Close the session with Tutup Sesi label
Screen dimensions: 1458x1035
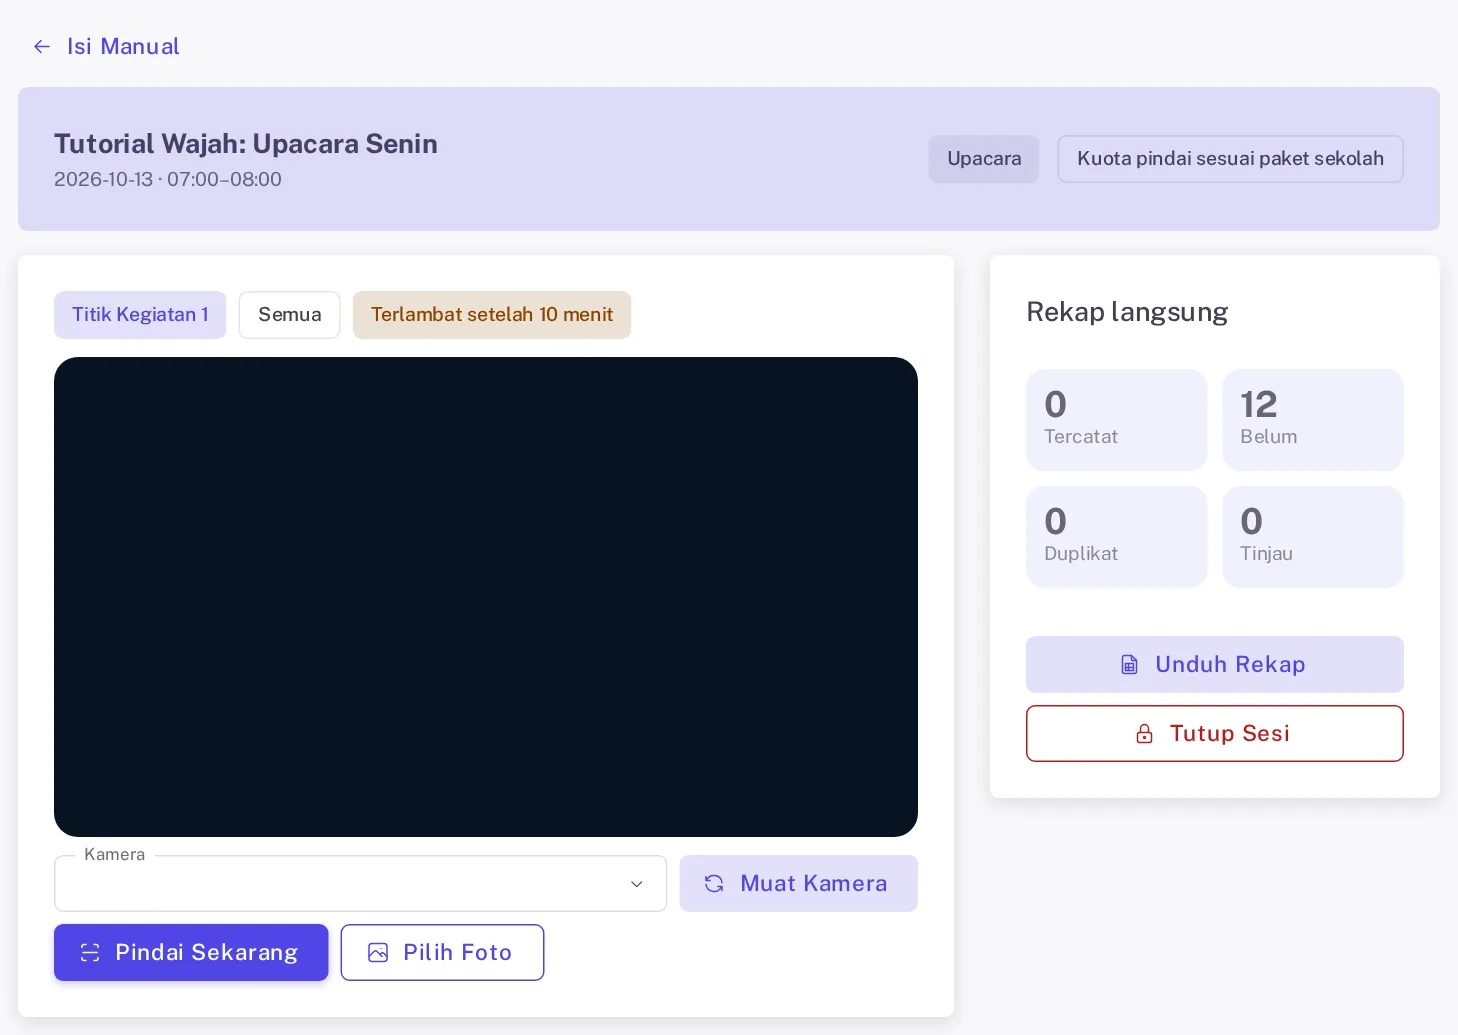pyautogui.click(x=1230, y=734)
